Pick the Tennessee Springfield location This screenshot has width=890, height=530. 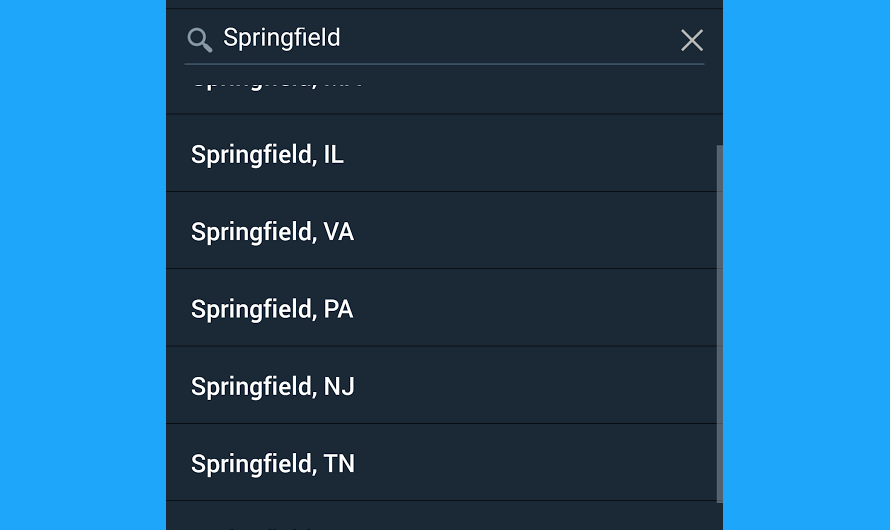click(442, 462)
